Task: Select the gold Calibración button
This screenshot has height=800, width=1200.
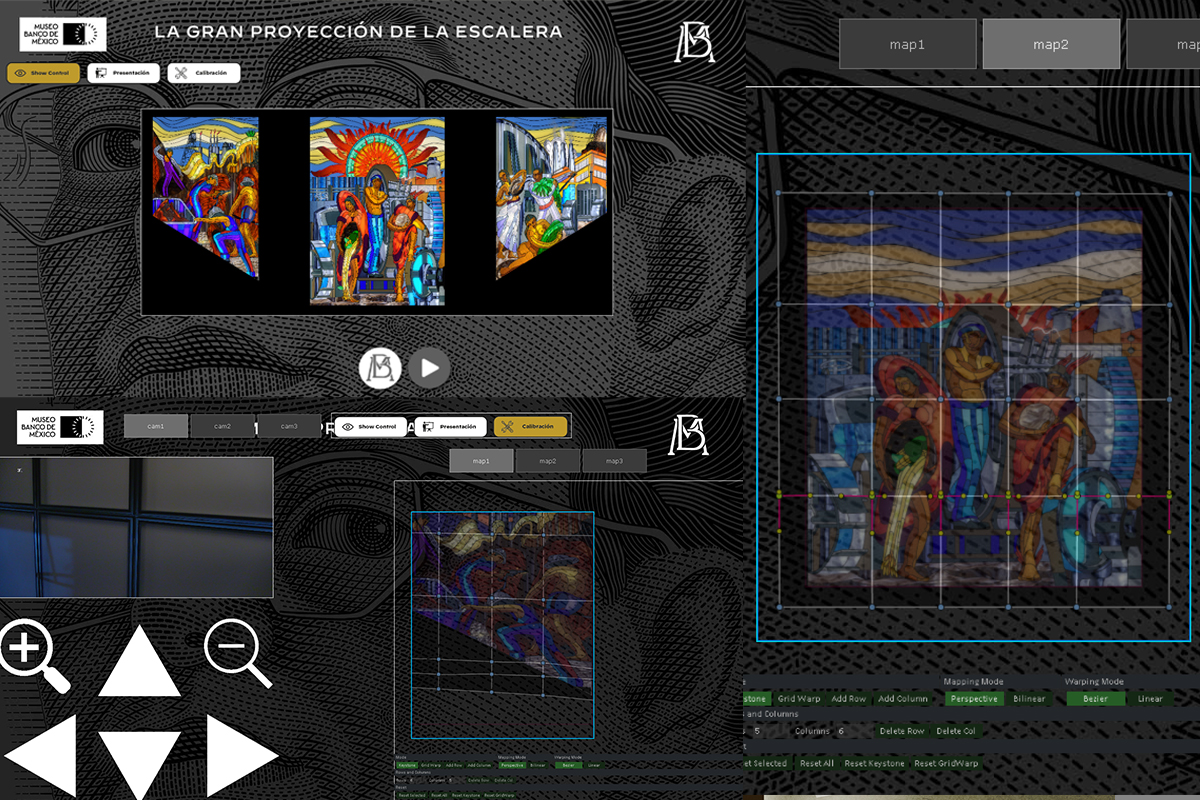Action: (530, 427)
